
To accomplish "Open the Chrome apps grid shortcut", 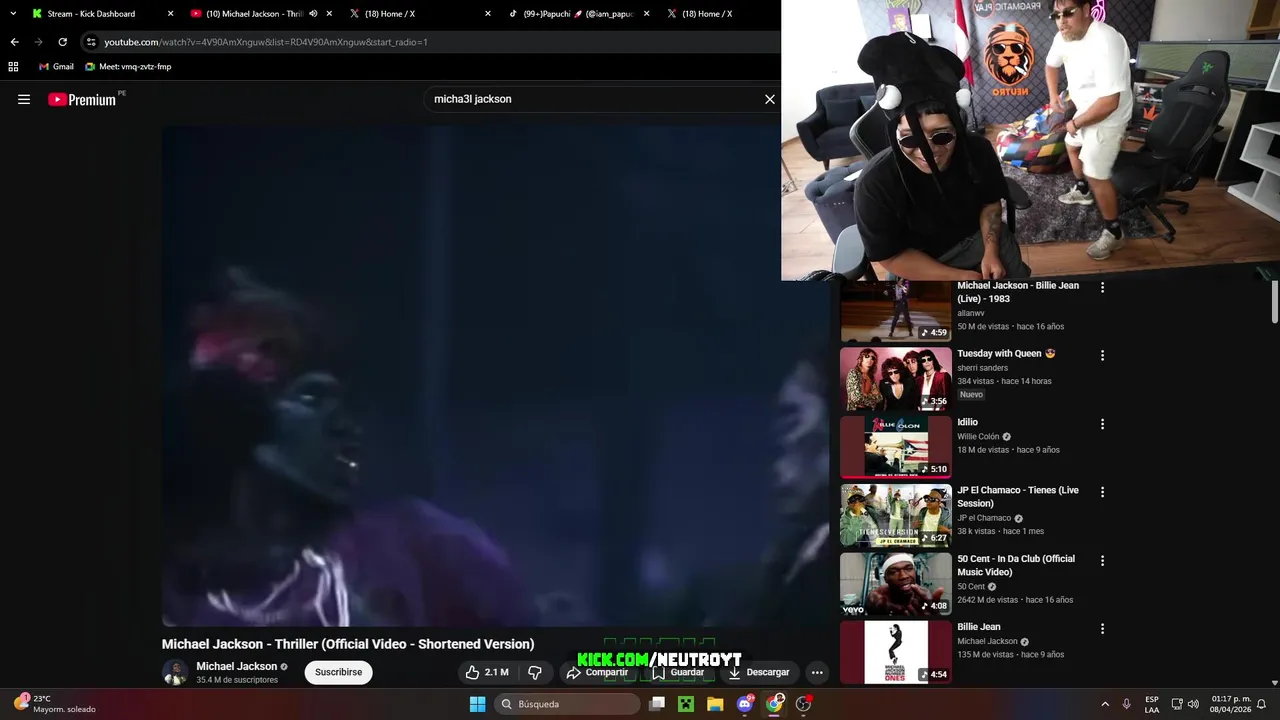I will pyautogui.click(x=13, y=67).
